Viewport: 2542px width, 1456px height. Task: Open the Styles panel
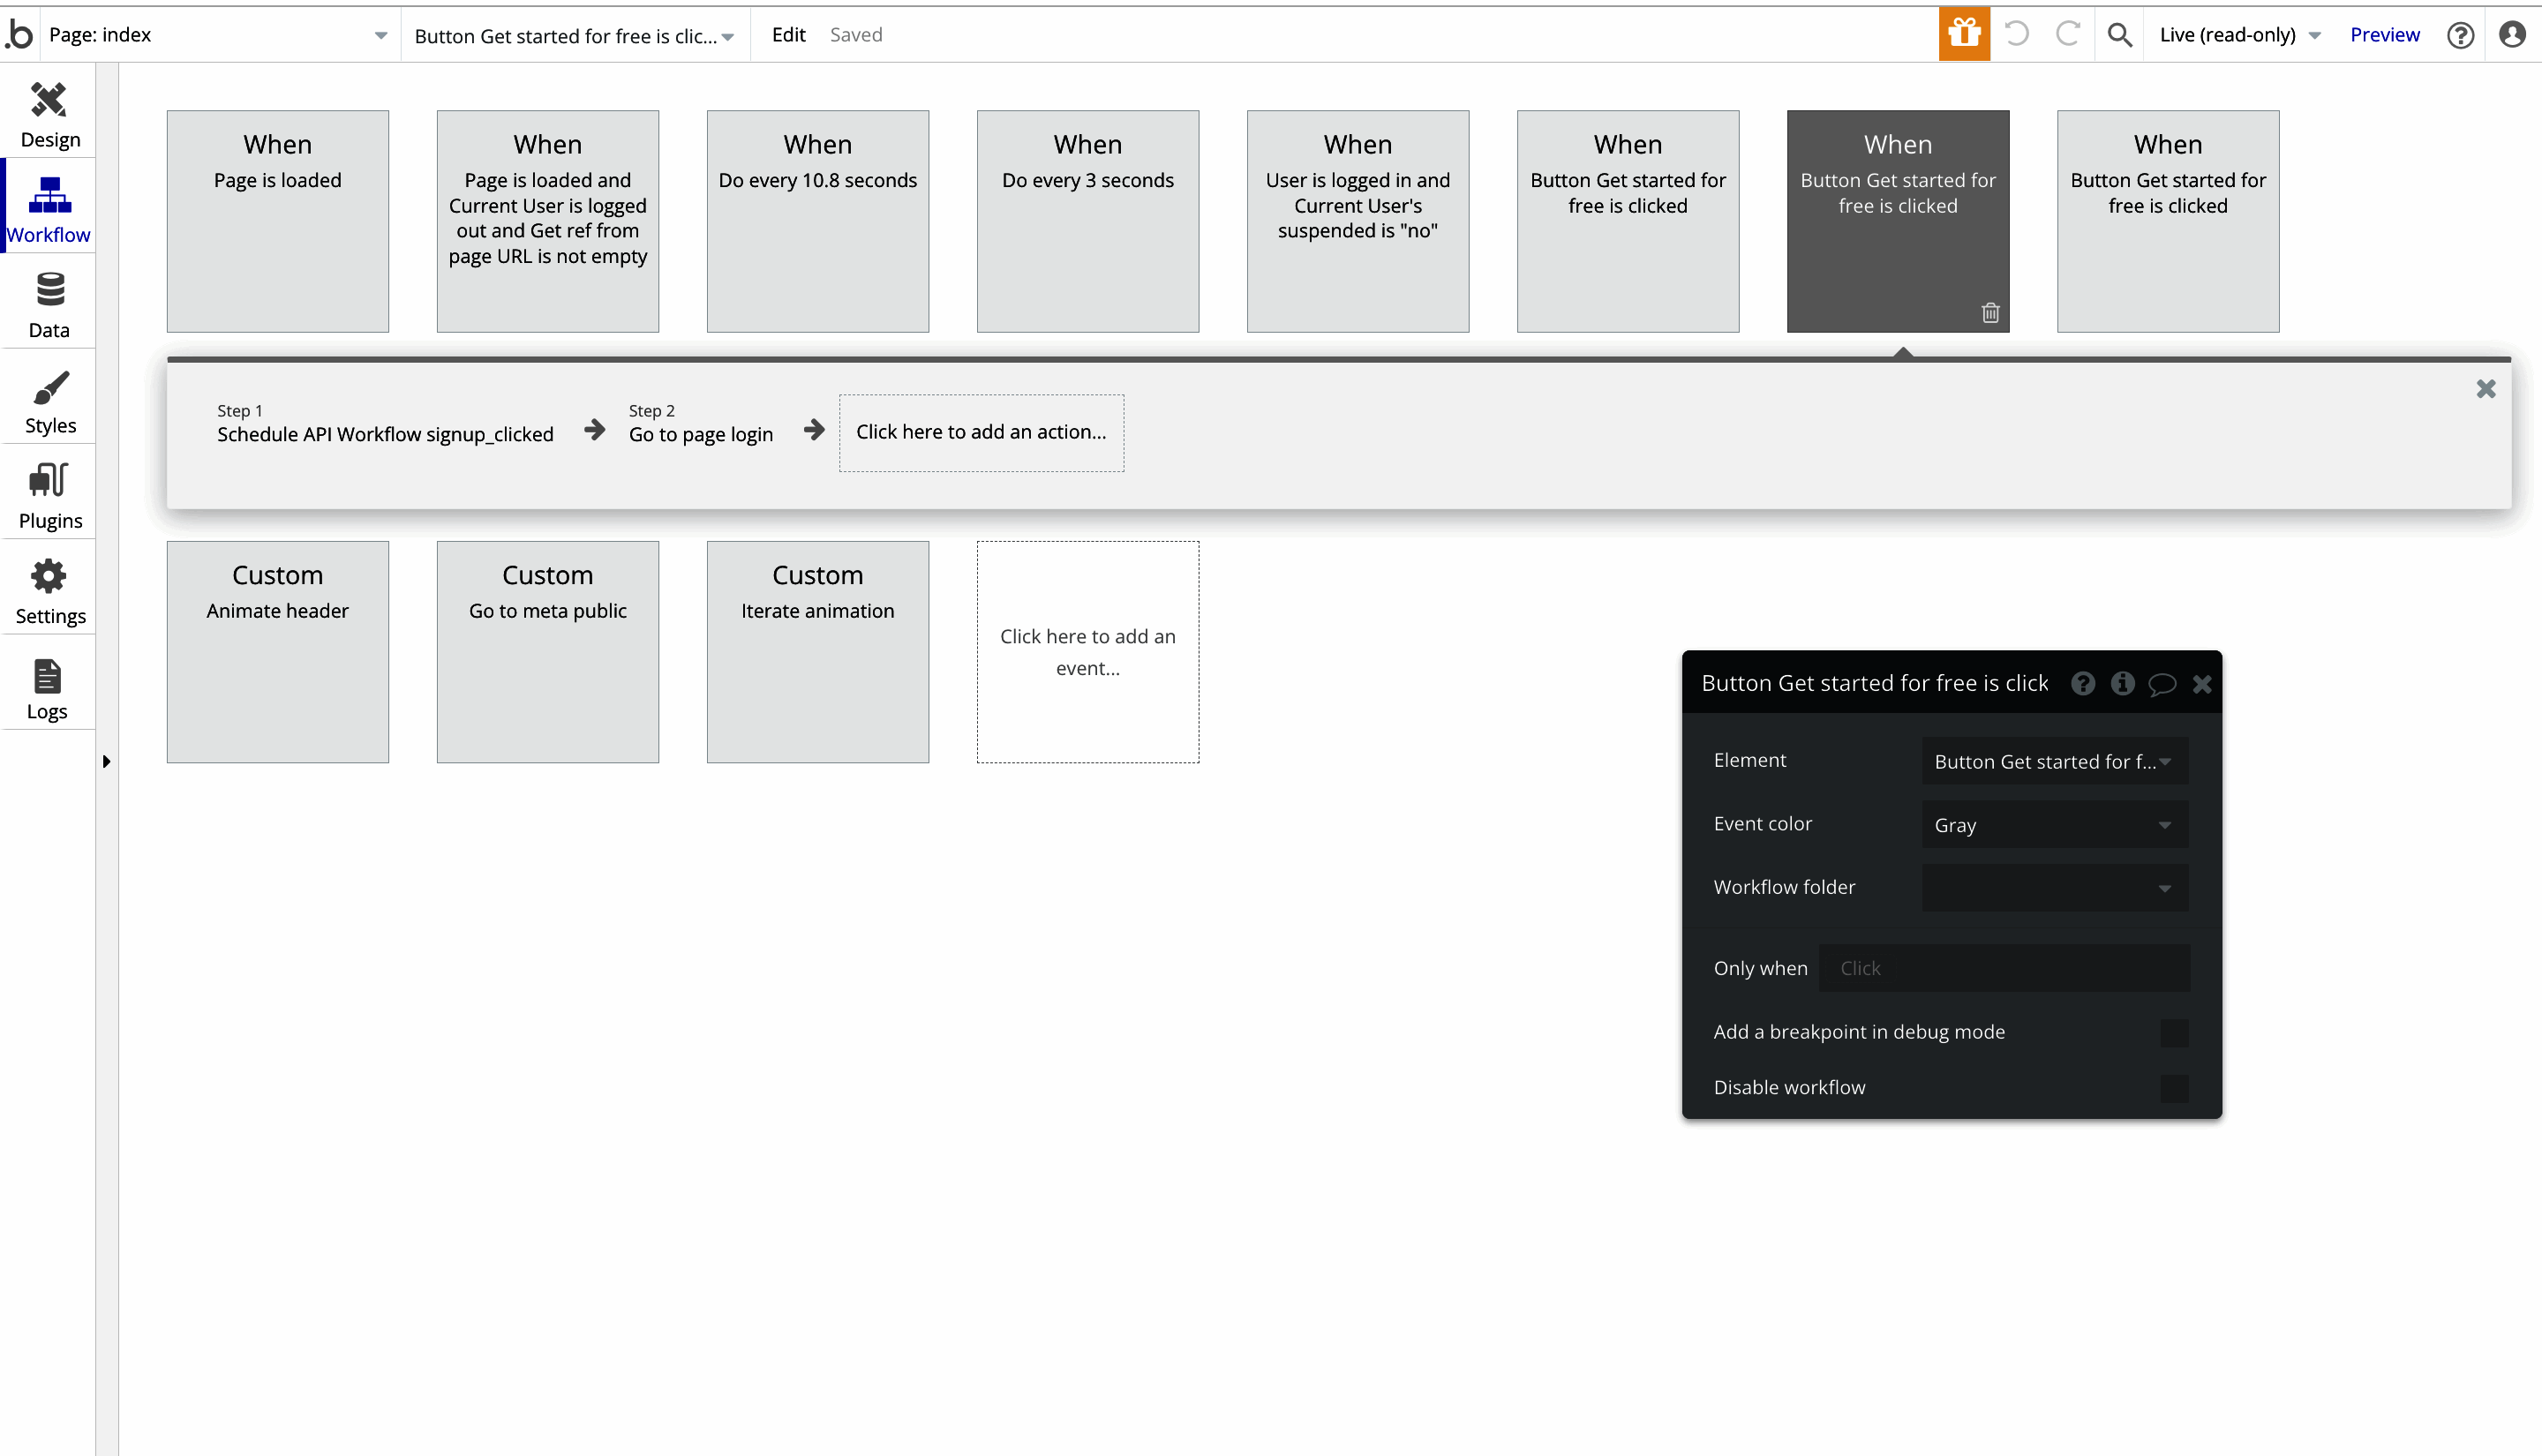(x=48, y=397)
